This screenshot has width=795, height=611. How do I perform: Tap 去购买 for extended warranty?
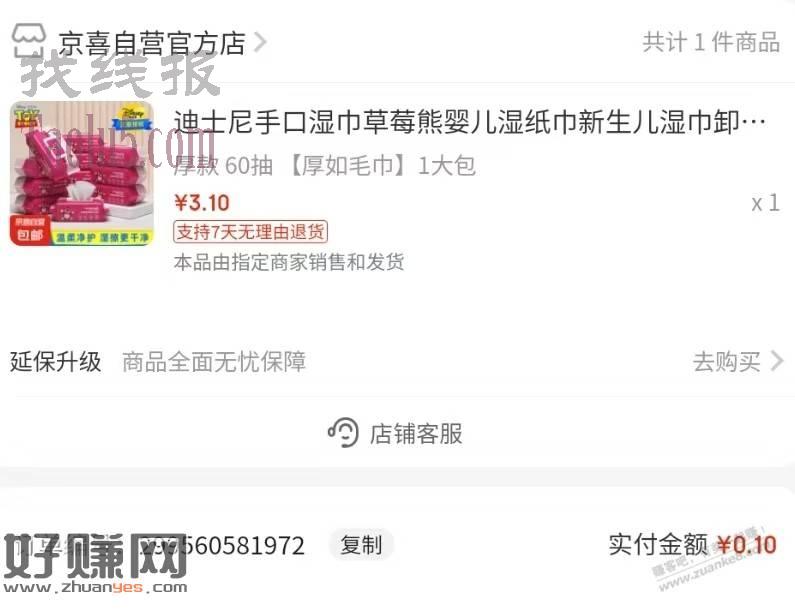point(727,362)
